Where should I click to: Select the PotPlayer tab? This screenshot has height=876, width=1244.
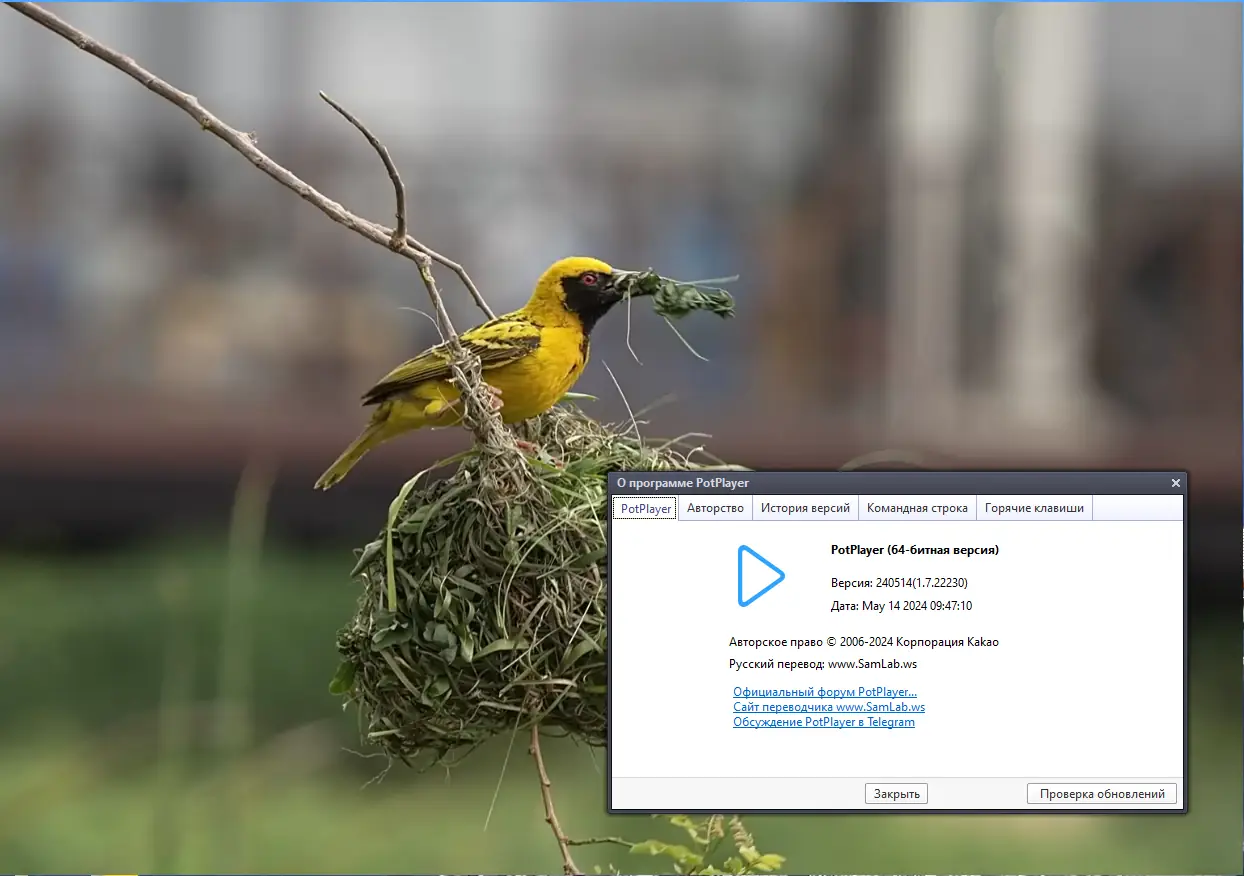point(644,507)
